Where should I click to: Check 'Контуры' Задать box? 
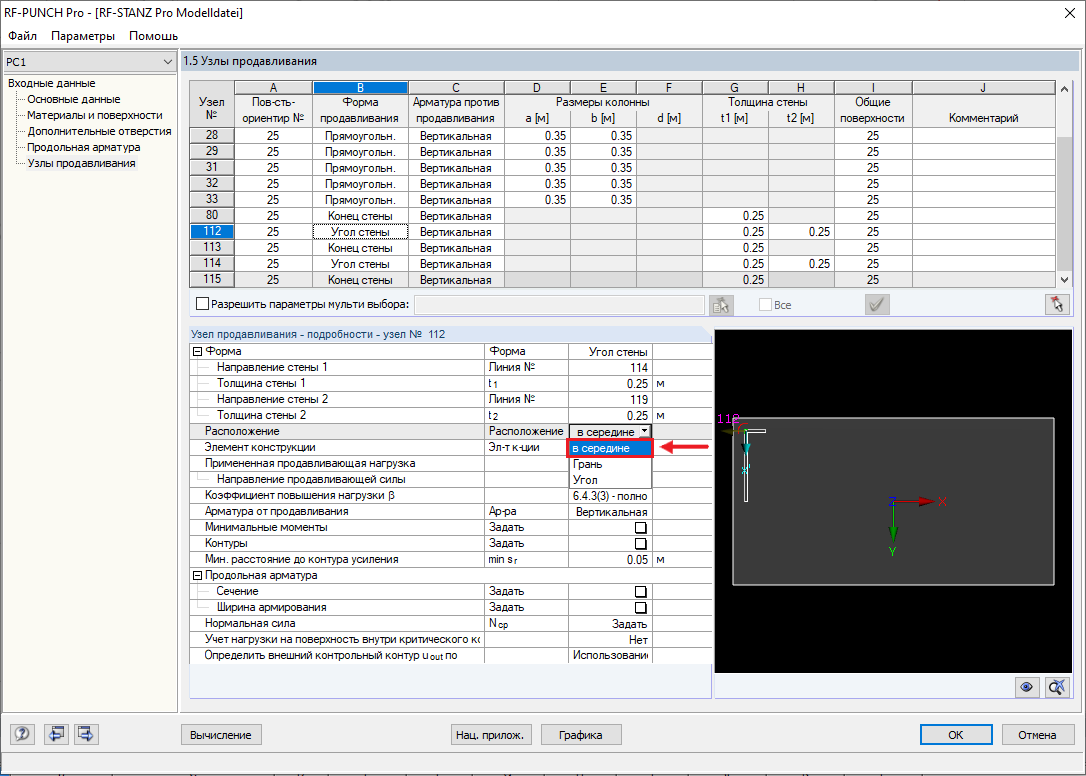coord(641,544)
